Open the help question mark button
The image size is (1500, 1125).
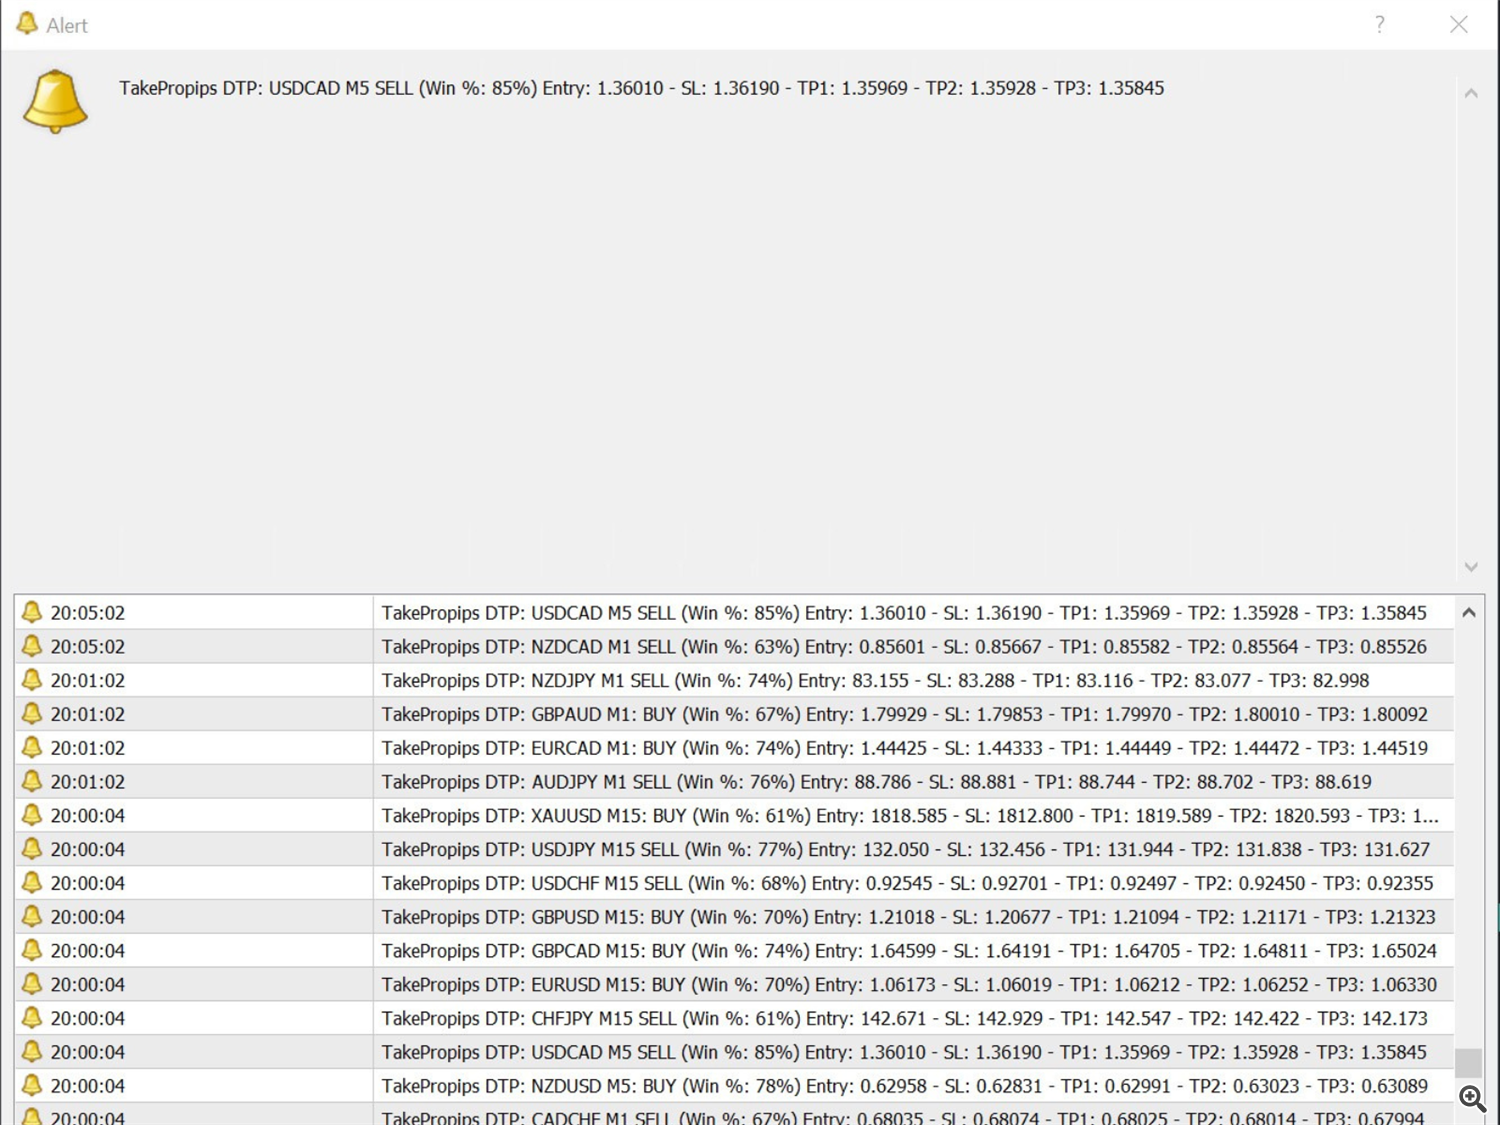(x=1379, y=24)
